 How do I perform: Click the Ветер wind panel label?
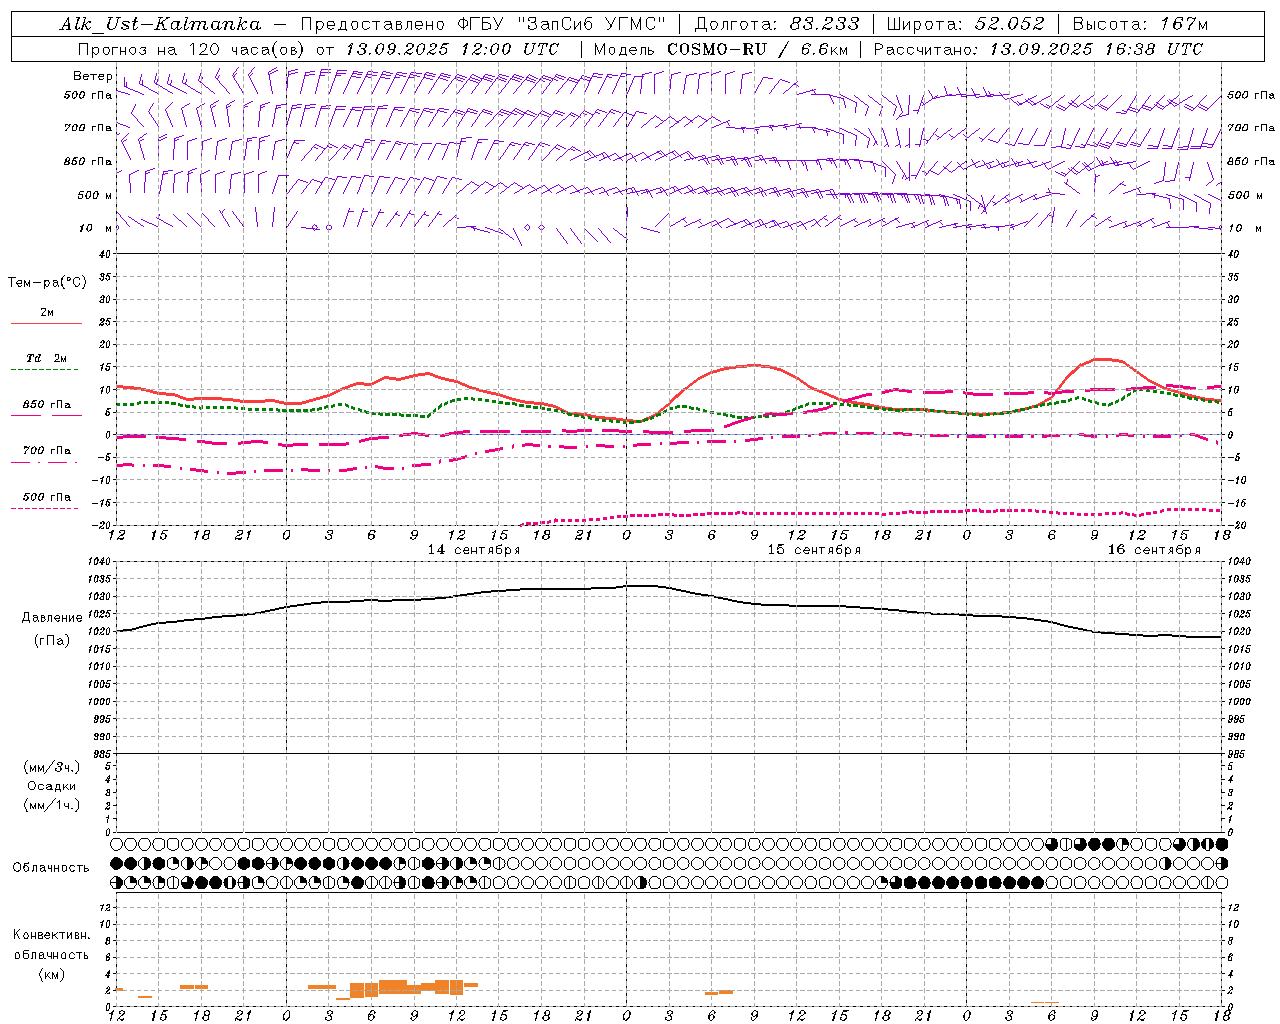(92, 76)
